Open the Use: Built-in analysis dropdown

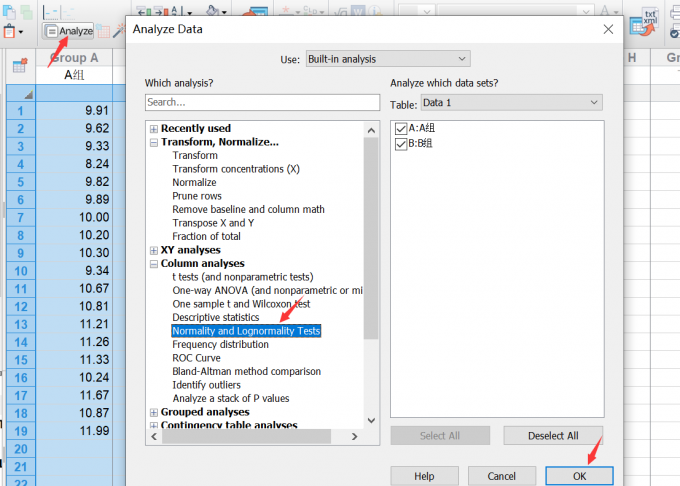tap(388, 59)
